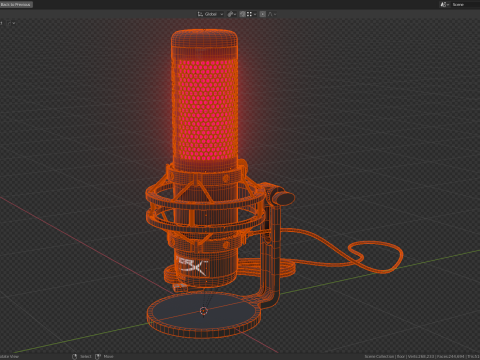Click the transform orientation axes icon
480x360 pixels.
pos(200,14)
